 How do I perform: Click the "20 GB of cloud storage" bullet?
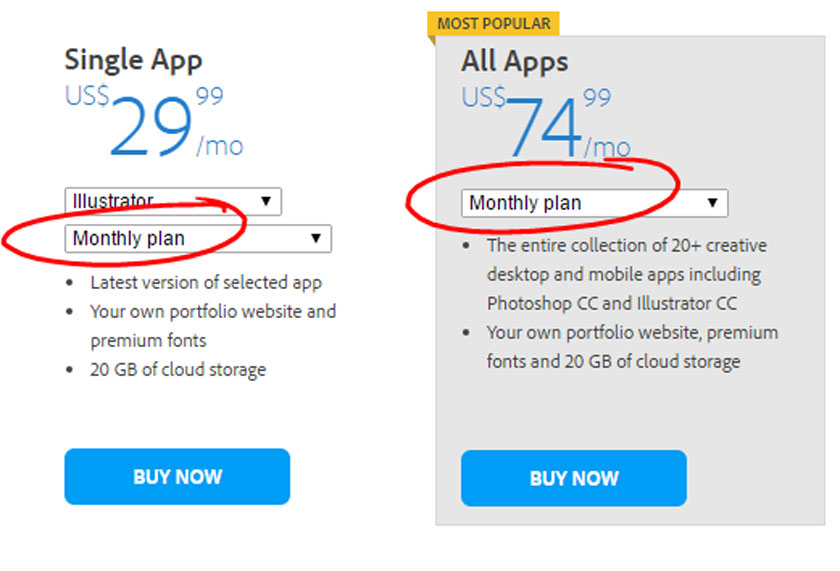(178, 370)
